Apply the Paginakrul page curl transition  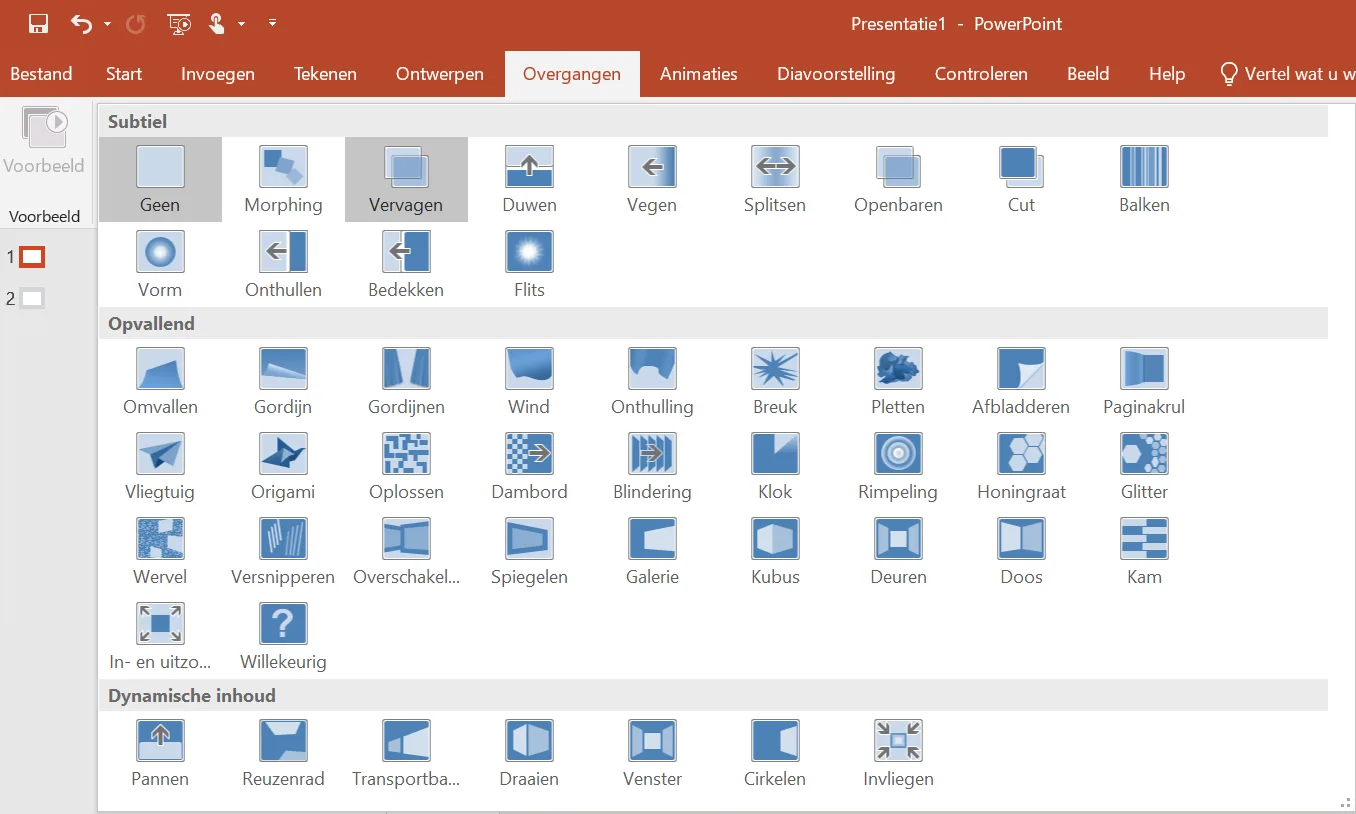1144,381
